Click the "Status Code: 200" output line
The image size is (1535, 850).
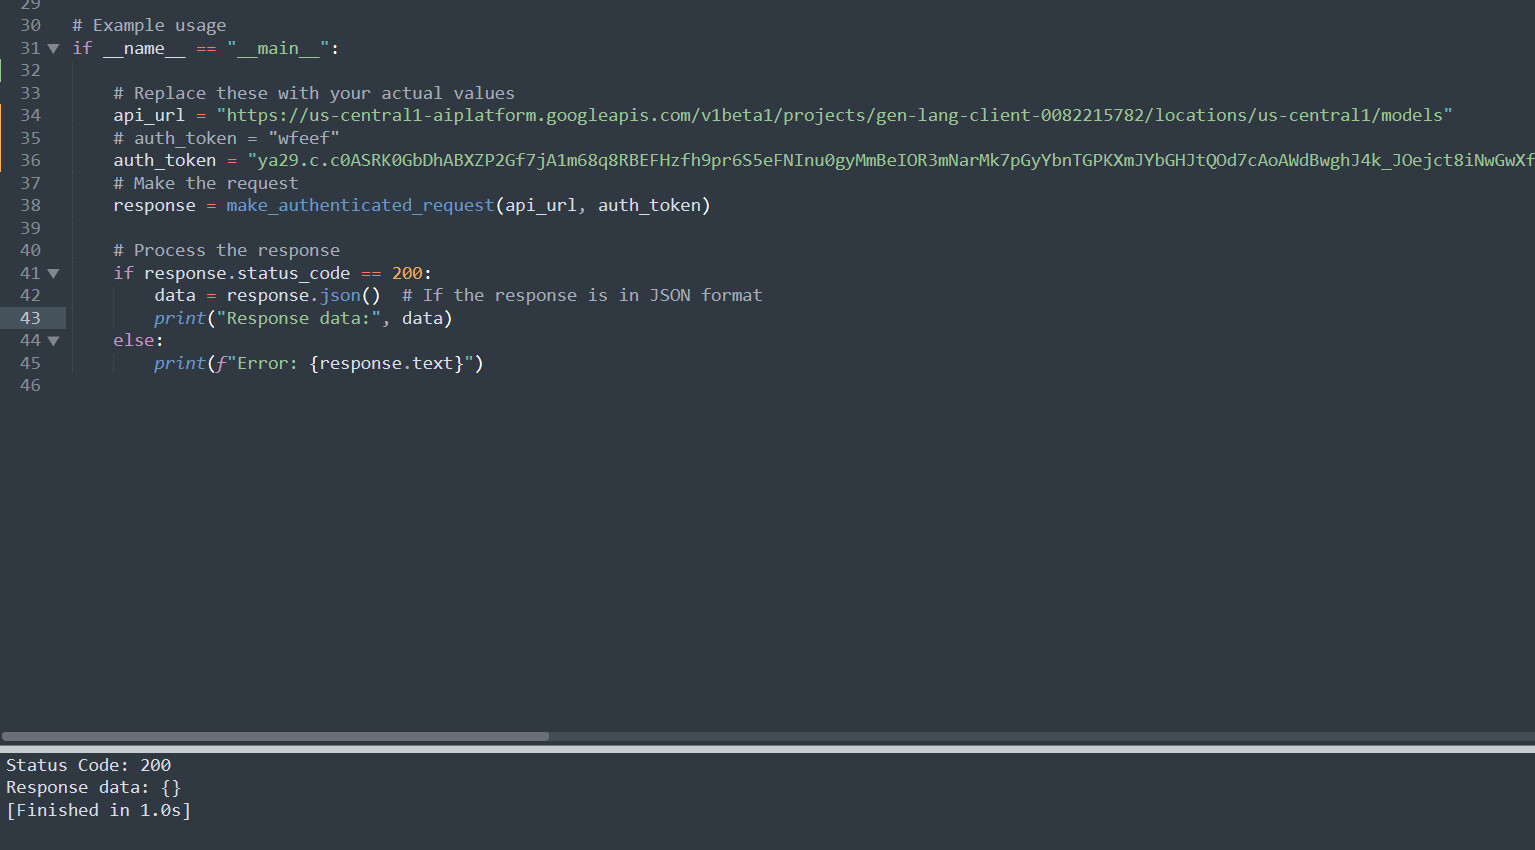pyautogui.click(x=88, y=765)
